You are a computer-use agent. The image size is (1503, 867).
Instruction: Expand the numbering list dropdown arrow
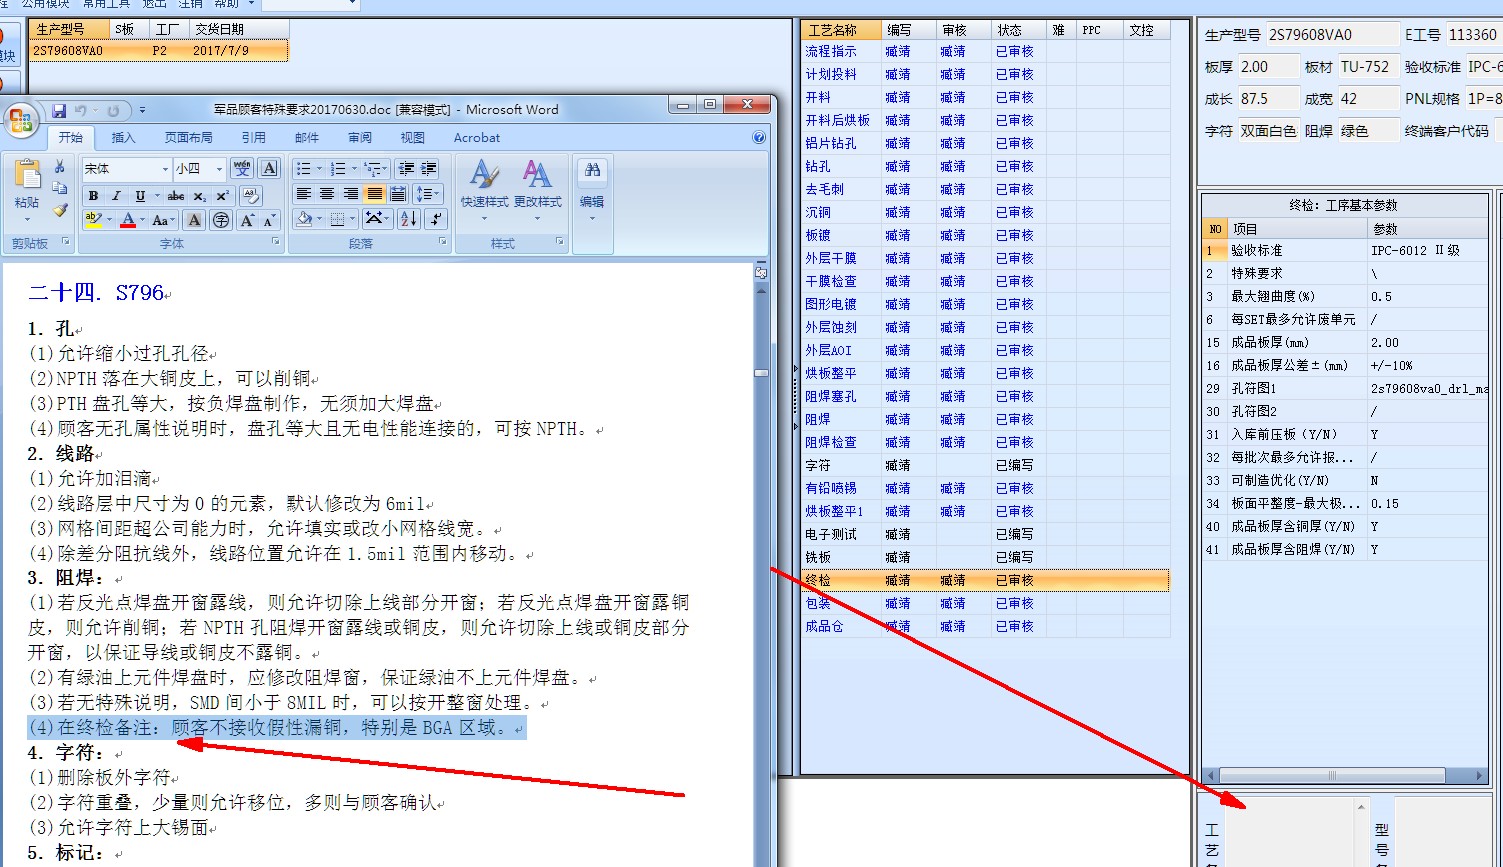pyautogui.click(x=353, y=168)
